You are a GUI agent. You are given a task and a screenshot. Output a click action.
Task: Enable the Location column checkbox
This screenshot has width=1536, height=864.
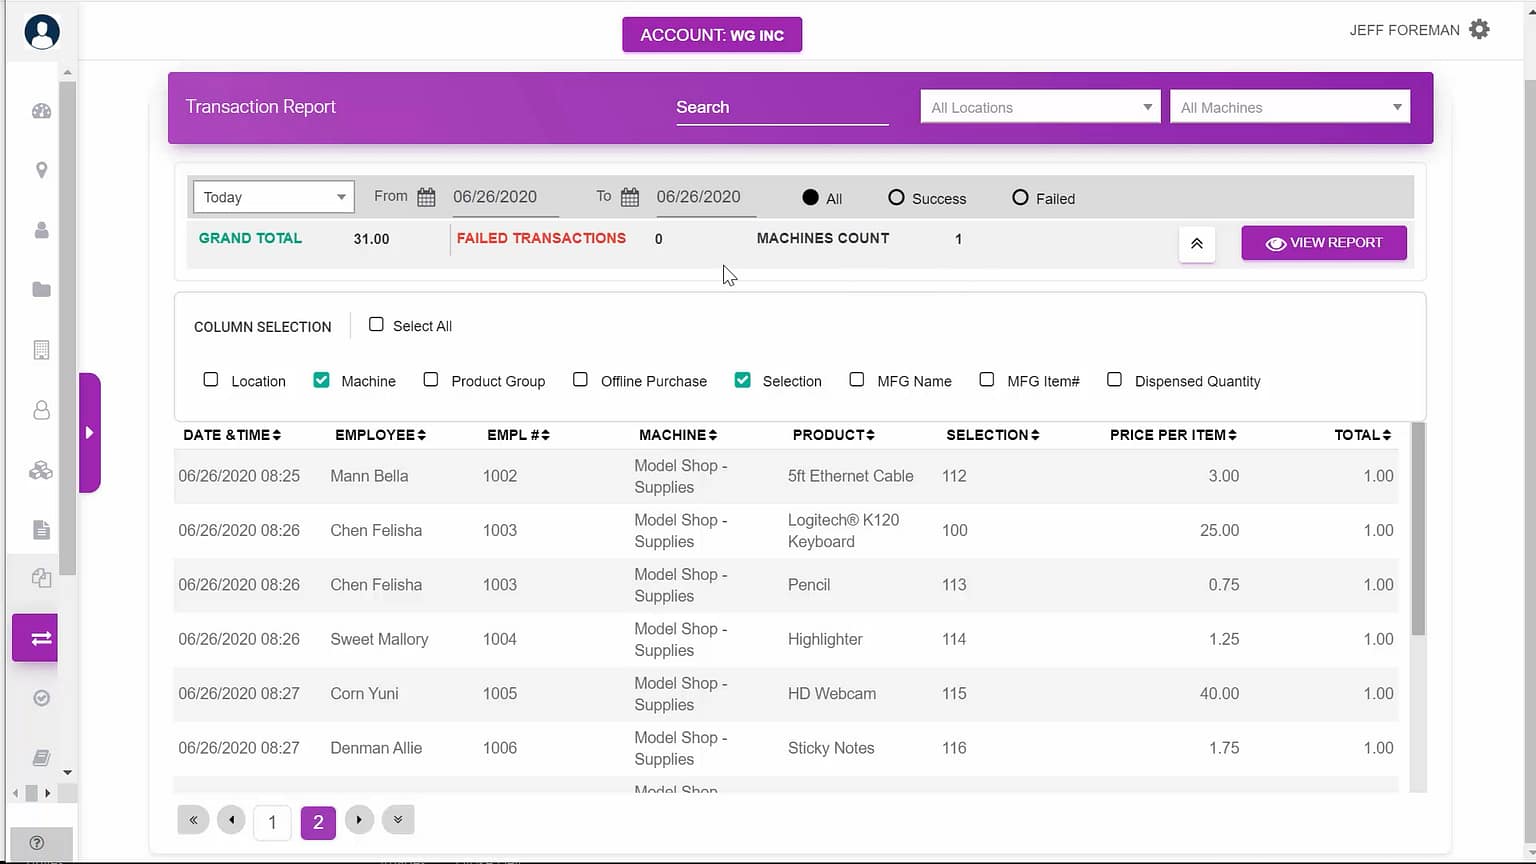(211, 380)
